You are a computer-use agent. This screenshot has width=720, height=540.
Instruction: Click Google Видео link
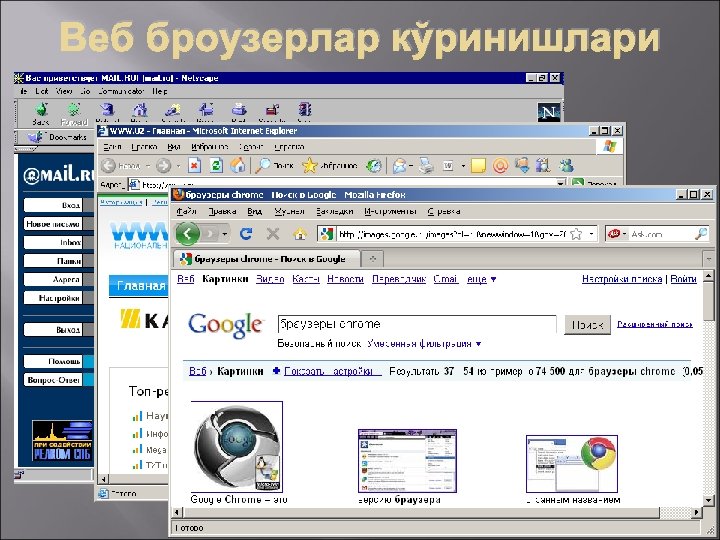coord(270,279)
